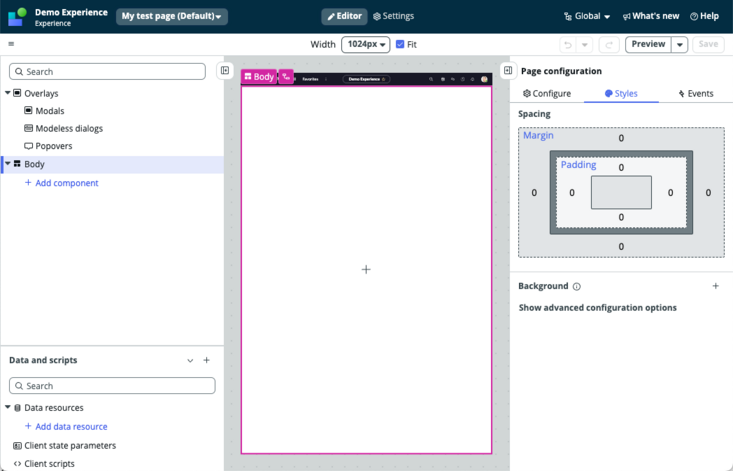The image size is (733, 471).
Task: Open the My test page (Default) dropdown
Action: pyautogui.click(x=172, y=16)
